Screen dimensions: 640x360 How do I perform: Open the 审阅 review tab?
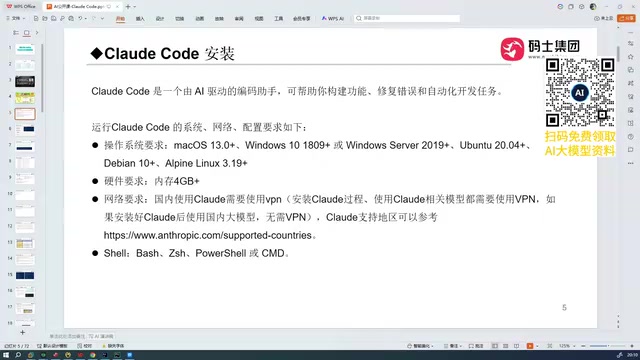pyautogui.click(x=239, y=19)
